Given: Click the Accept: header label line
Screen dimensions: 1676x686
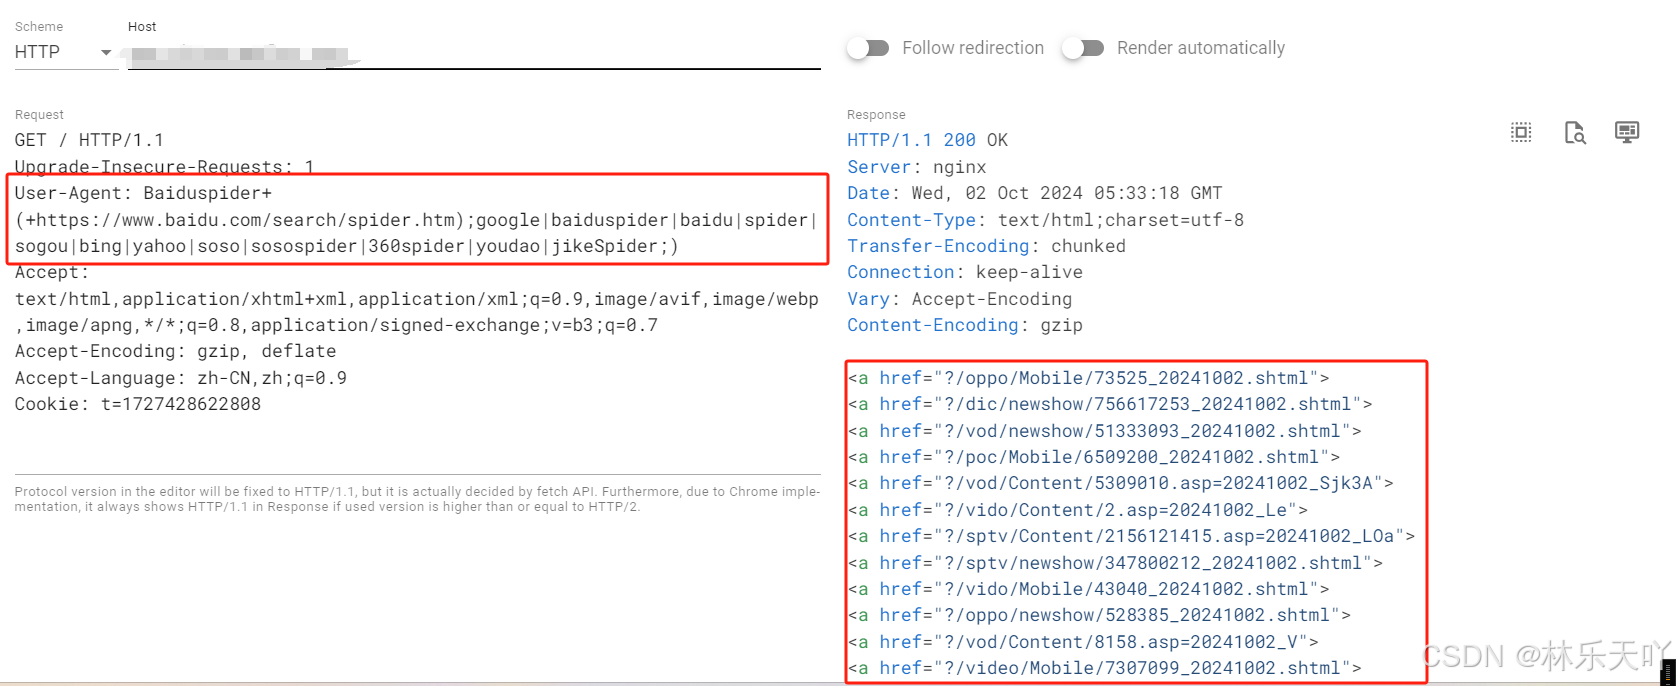Looking at the screenshot, I should point(52,272).
